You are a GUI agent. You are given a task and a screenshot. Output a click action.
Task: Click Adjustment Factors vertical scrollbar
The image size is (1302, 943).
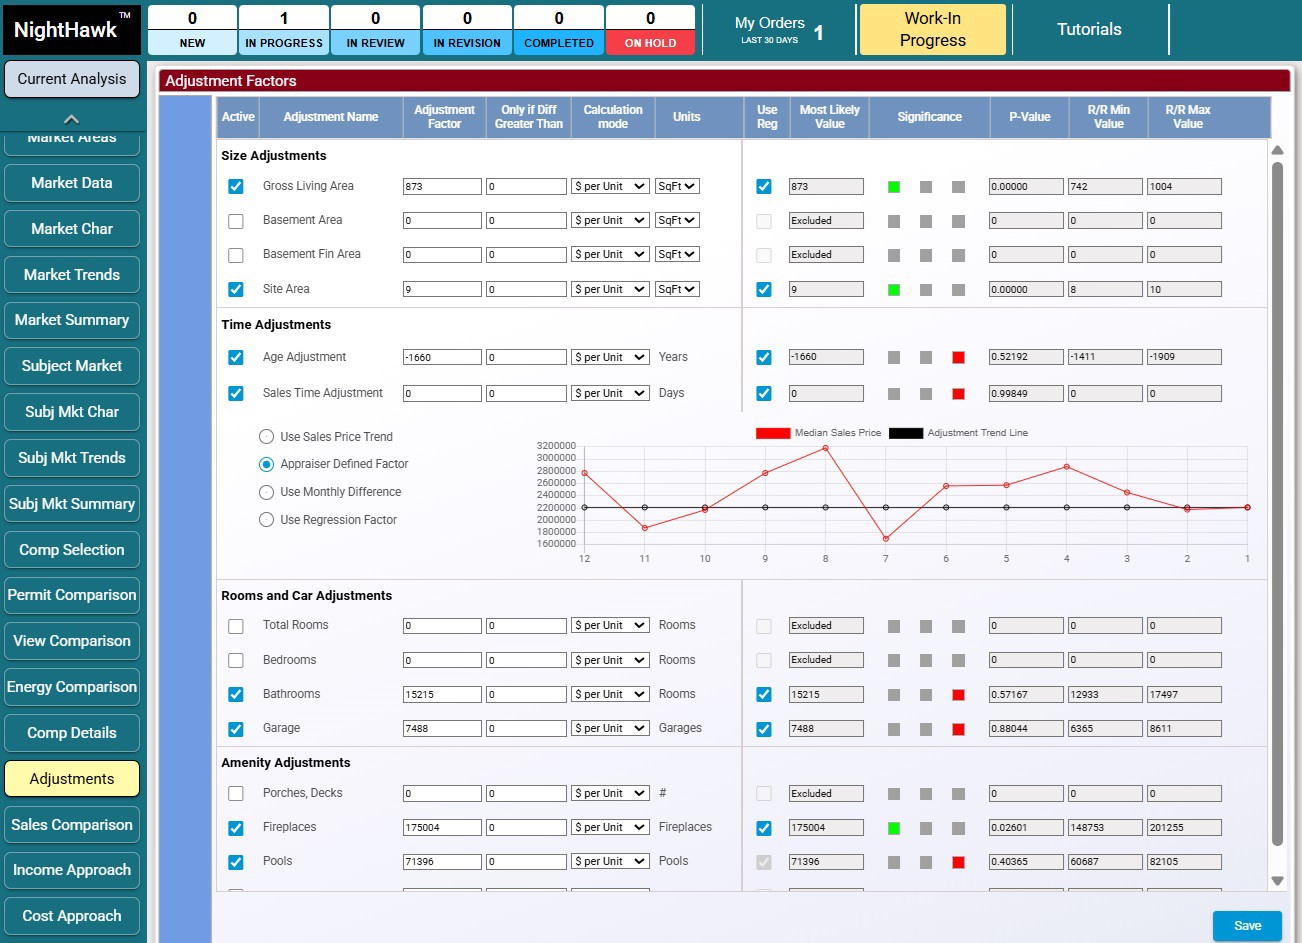[1277, 503]
